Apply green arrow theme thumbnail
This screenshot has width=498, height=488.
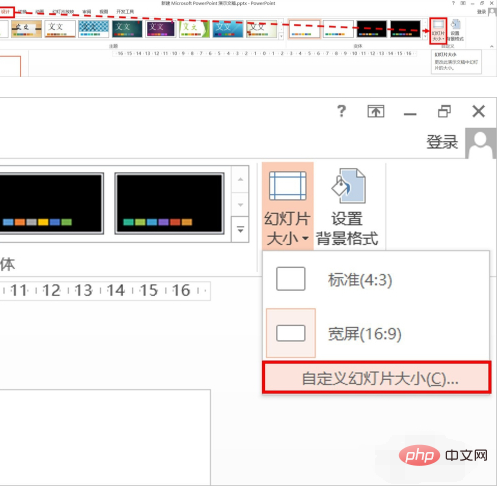click(x=194, y=29)
